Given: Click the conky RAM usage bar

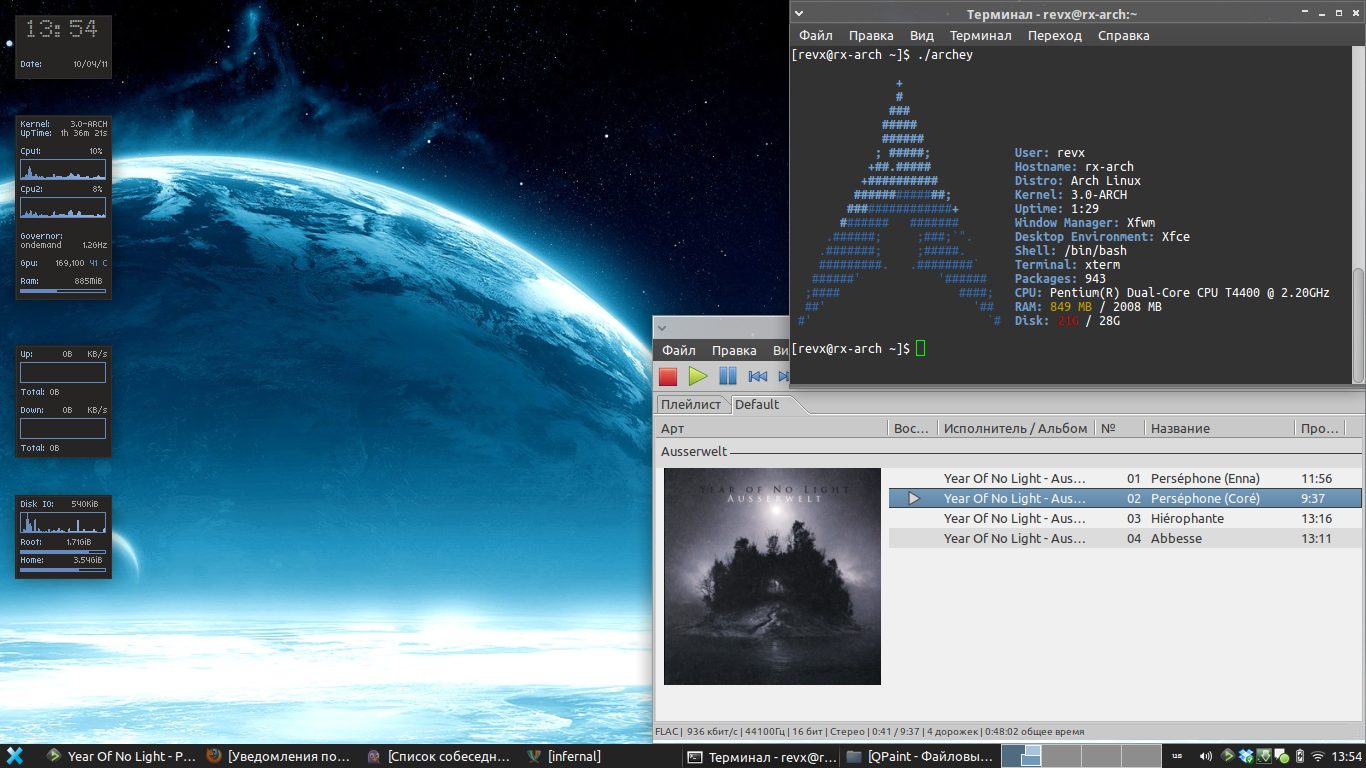Looking at the screenshot, I should (63, 291).
